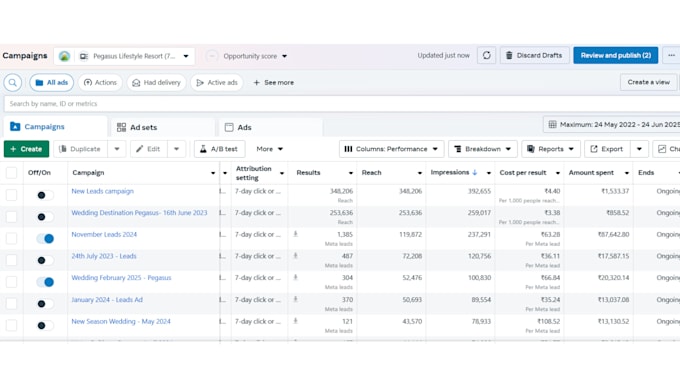Click the Impressions sort arrow icon
This screenshot has height=383, width=680.
475,172
